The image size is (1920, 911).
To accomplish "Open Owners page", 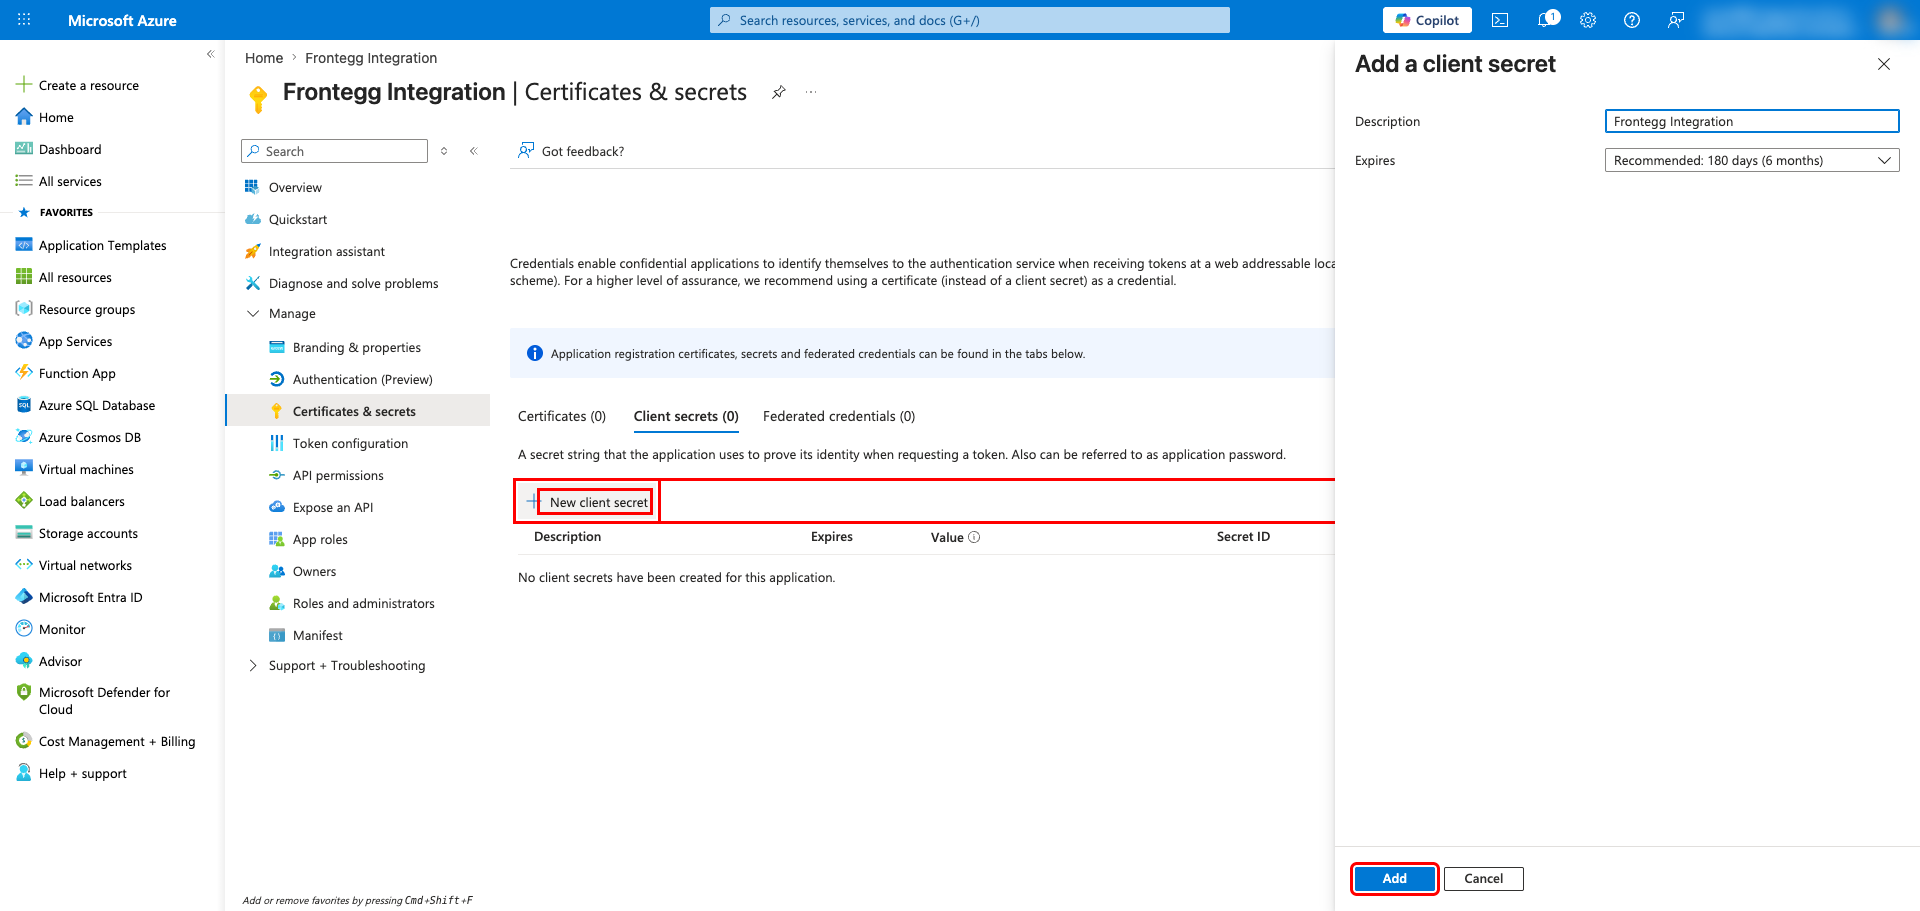I will [x=314, y=571].
